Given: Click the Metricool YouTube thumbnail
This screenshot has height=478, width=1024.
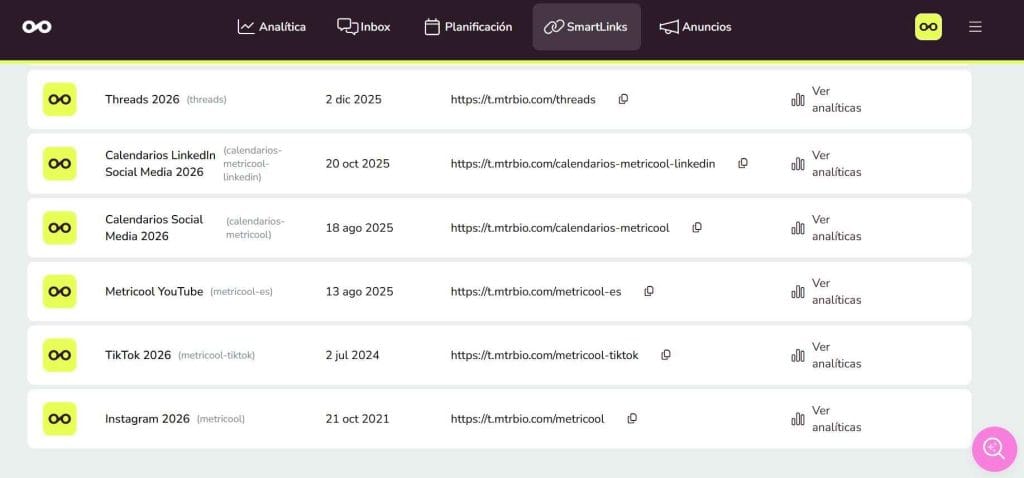Looking at the screenshot, I should (x=59, y=291).
